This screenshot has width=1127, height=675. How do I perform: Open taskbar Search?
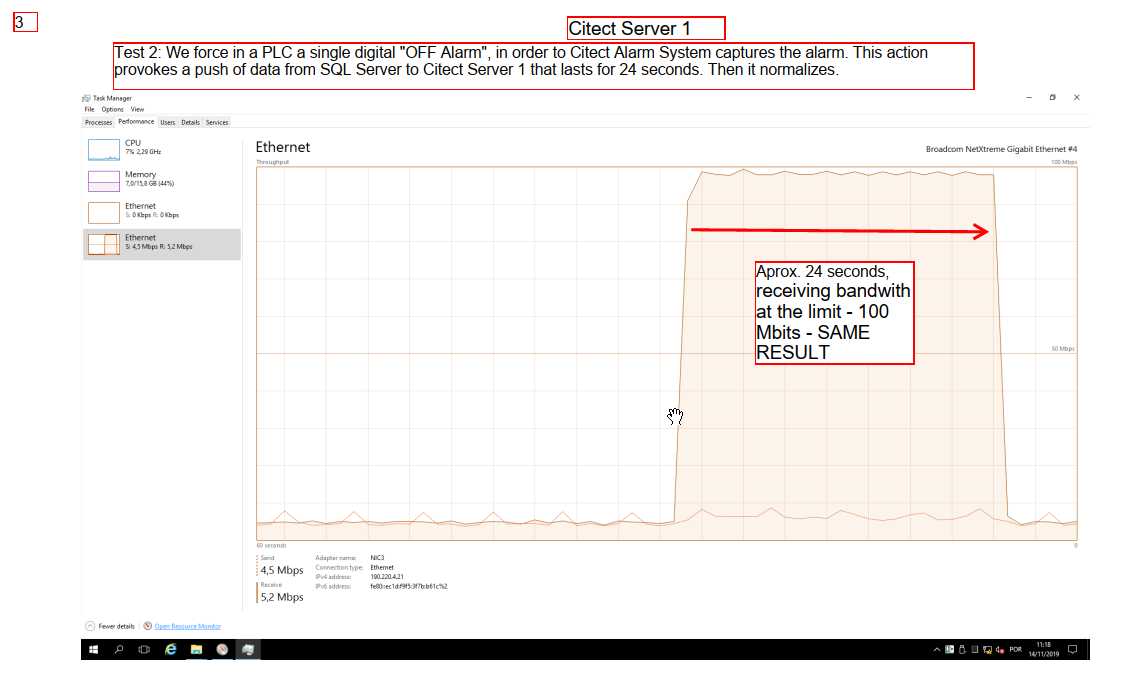[x=119, y=650]
